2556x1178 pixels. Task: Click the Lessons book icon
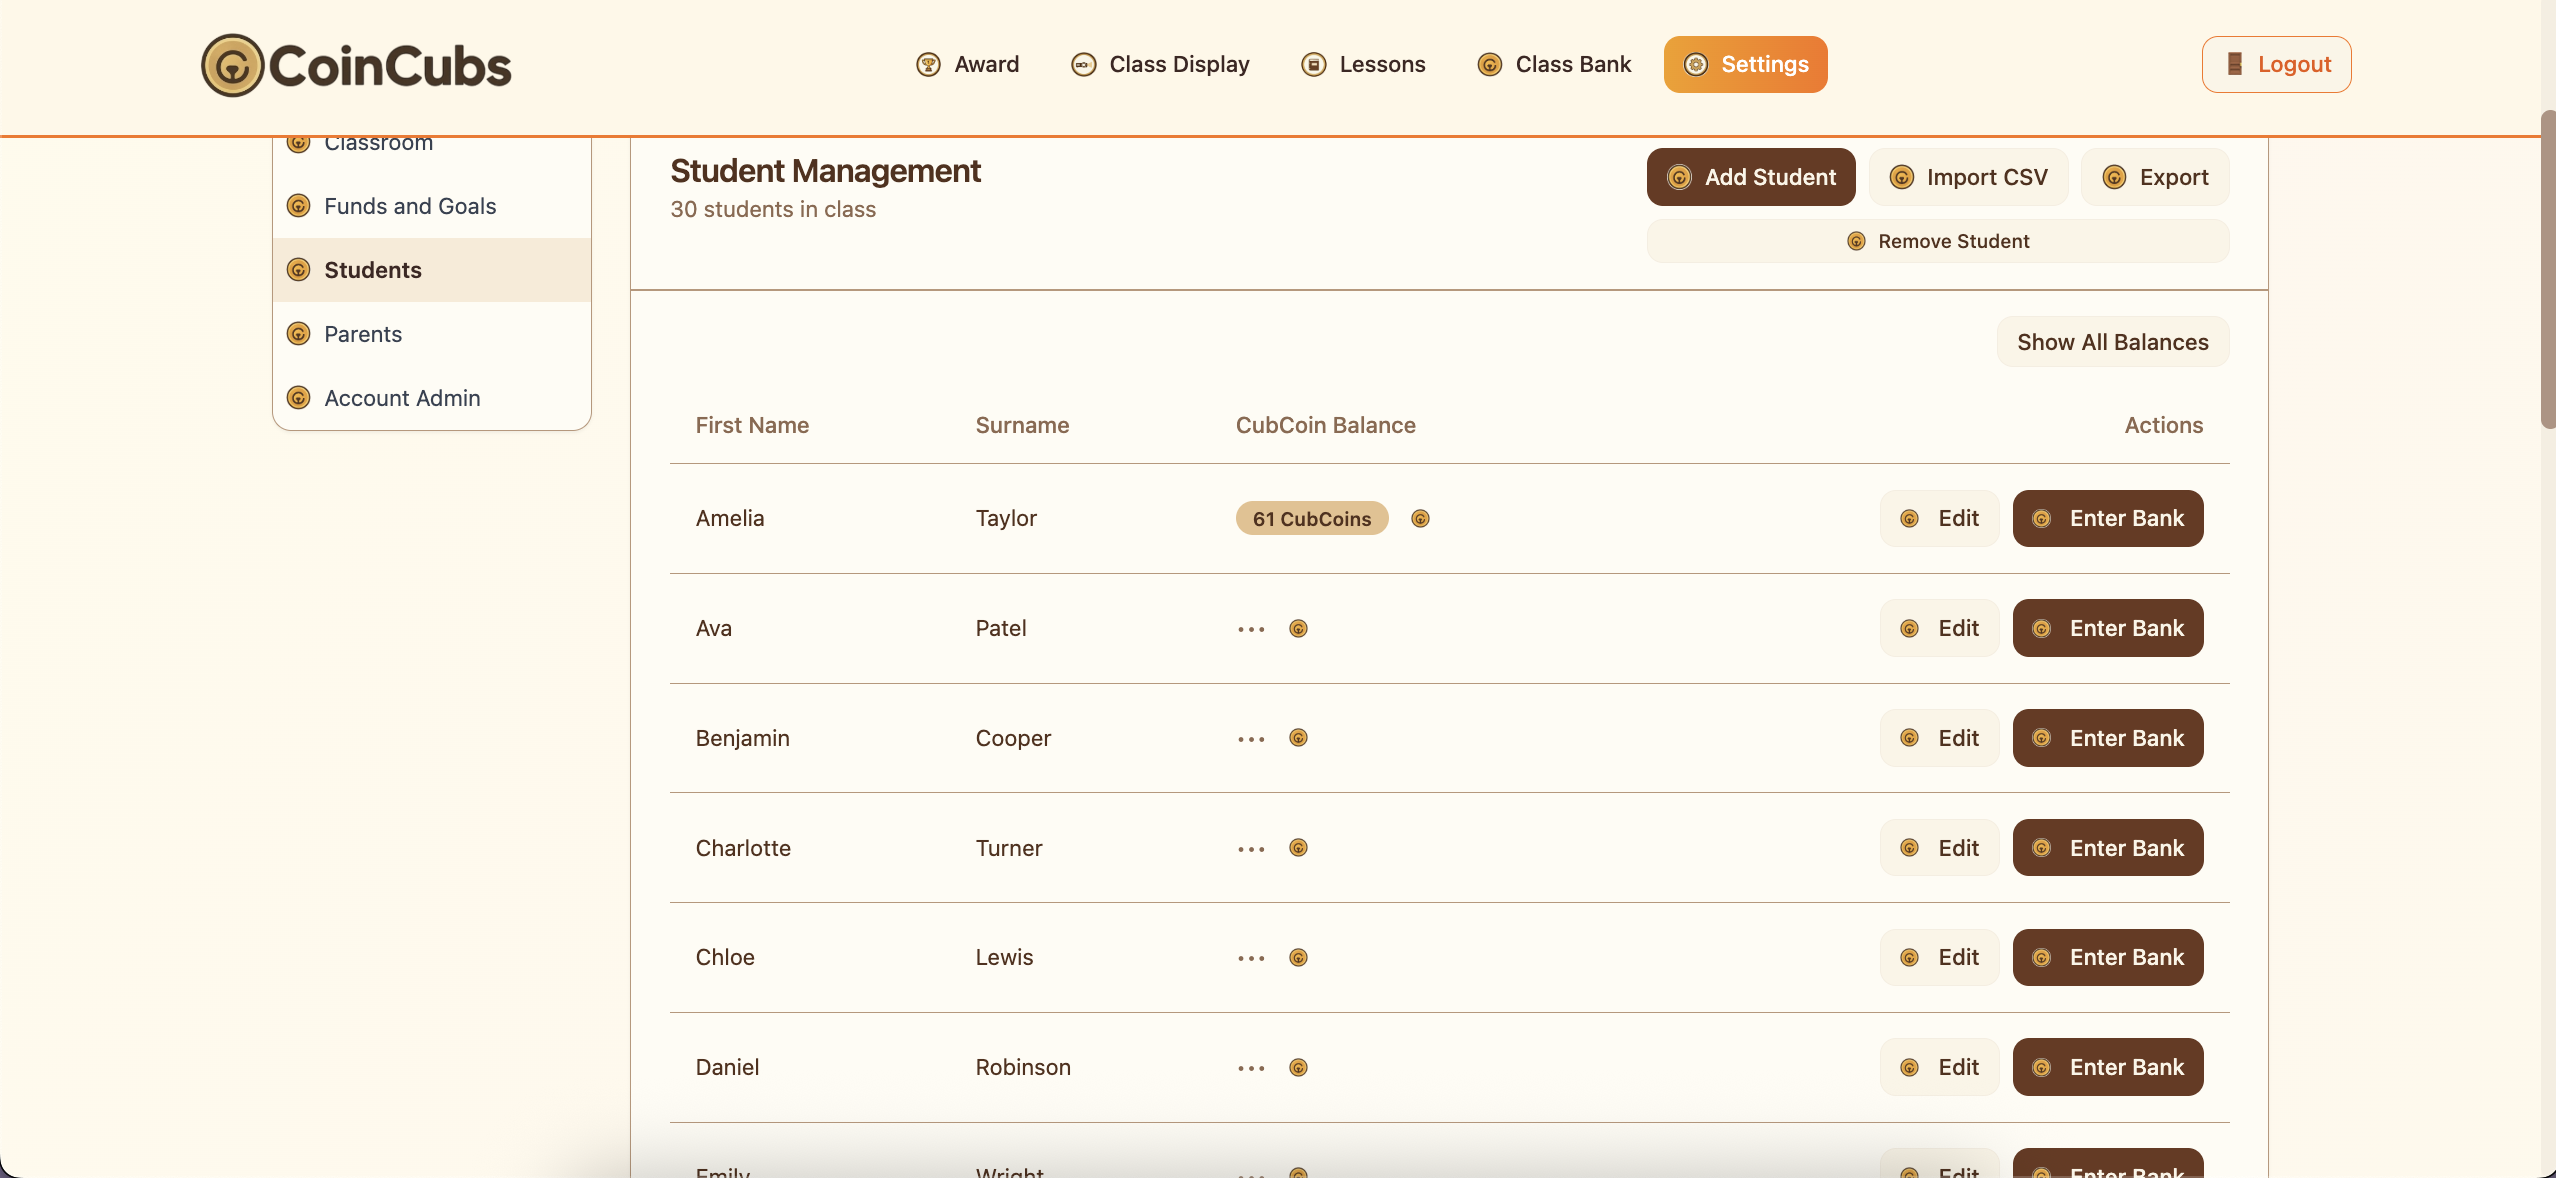1313,65
